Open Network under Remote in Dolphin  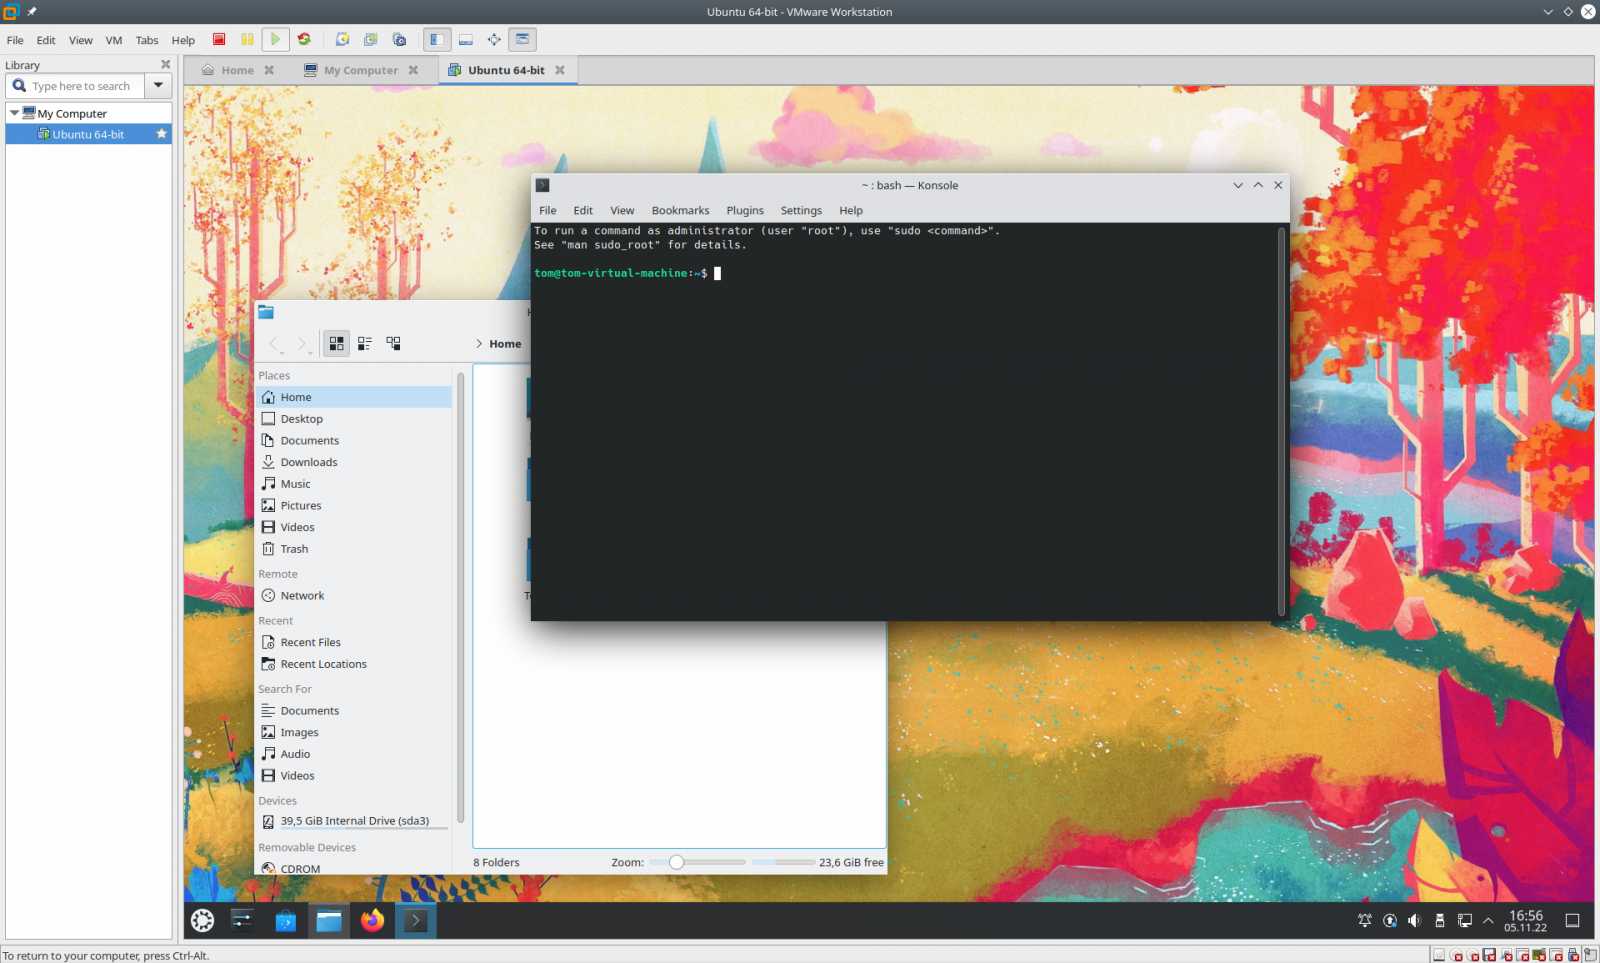[x=354, y=596]
